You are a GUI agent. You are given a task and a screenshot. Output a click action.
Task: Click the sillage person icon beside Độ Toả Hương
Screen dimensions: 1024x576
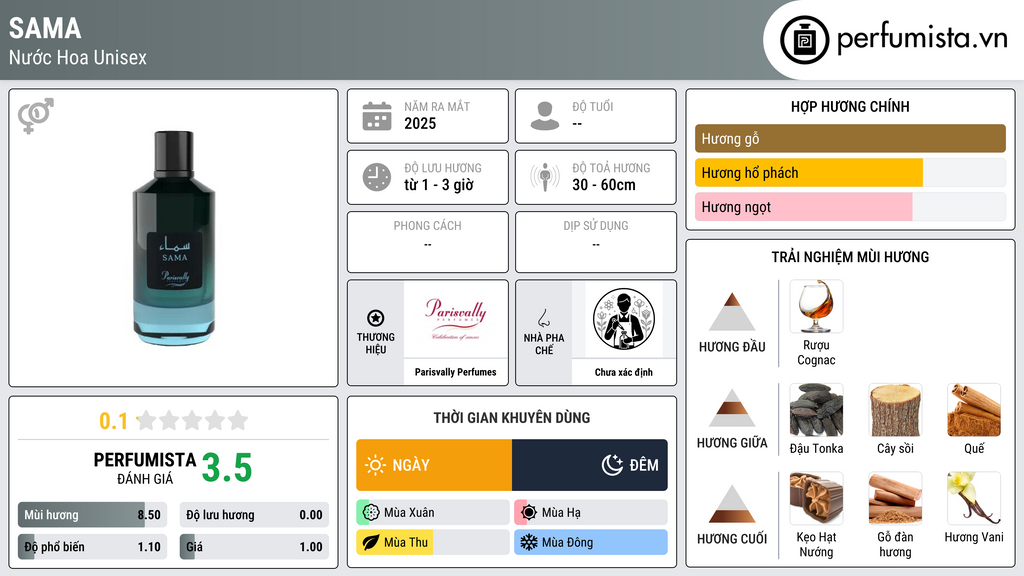(545, 177)
